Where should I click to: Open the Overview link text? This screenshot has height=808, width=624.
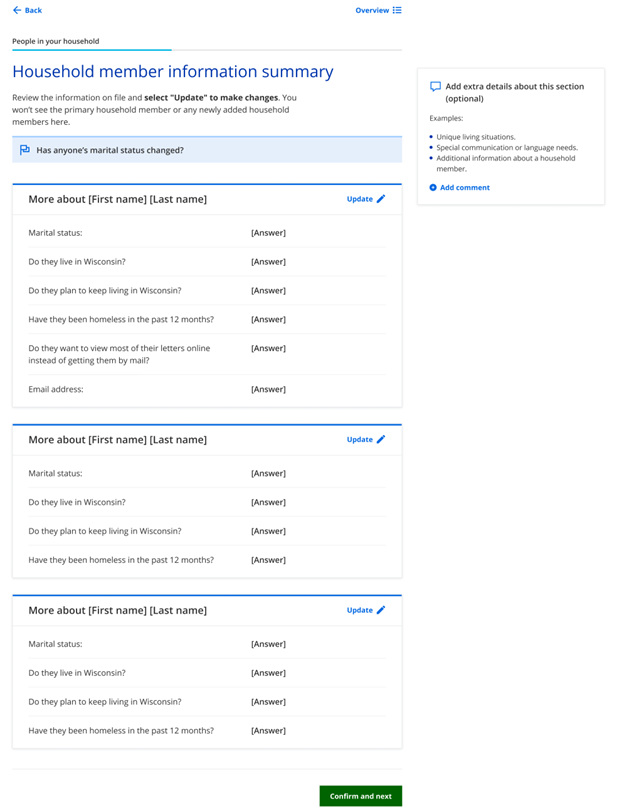click(x=372, y=10)
